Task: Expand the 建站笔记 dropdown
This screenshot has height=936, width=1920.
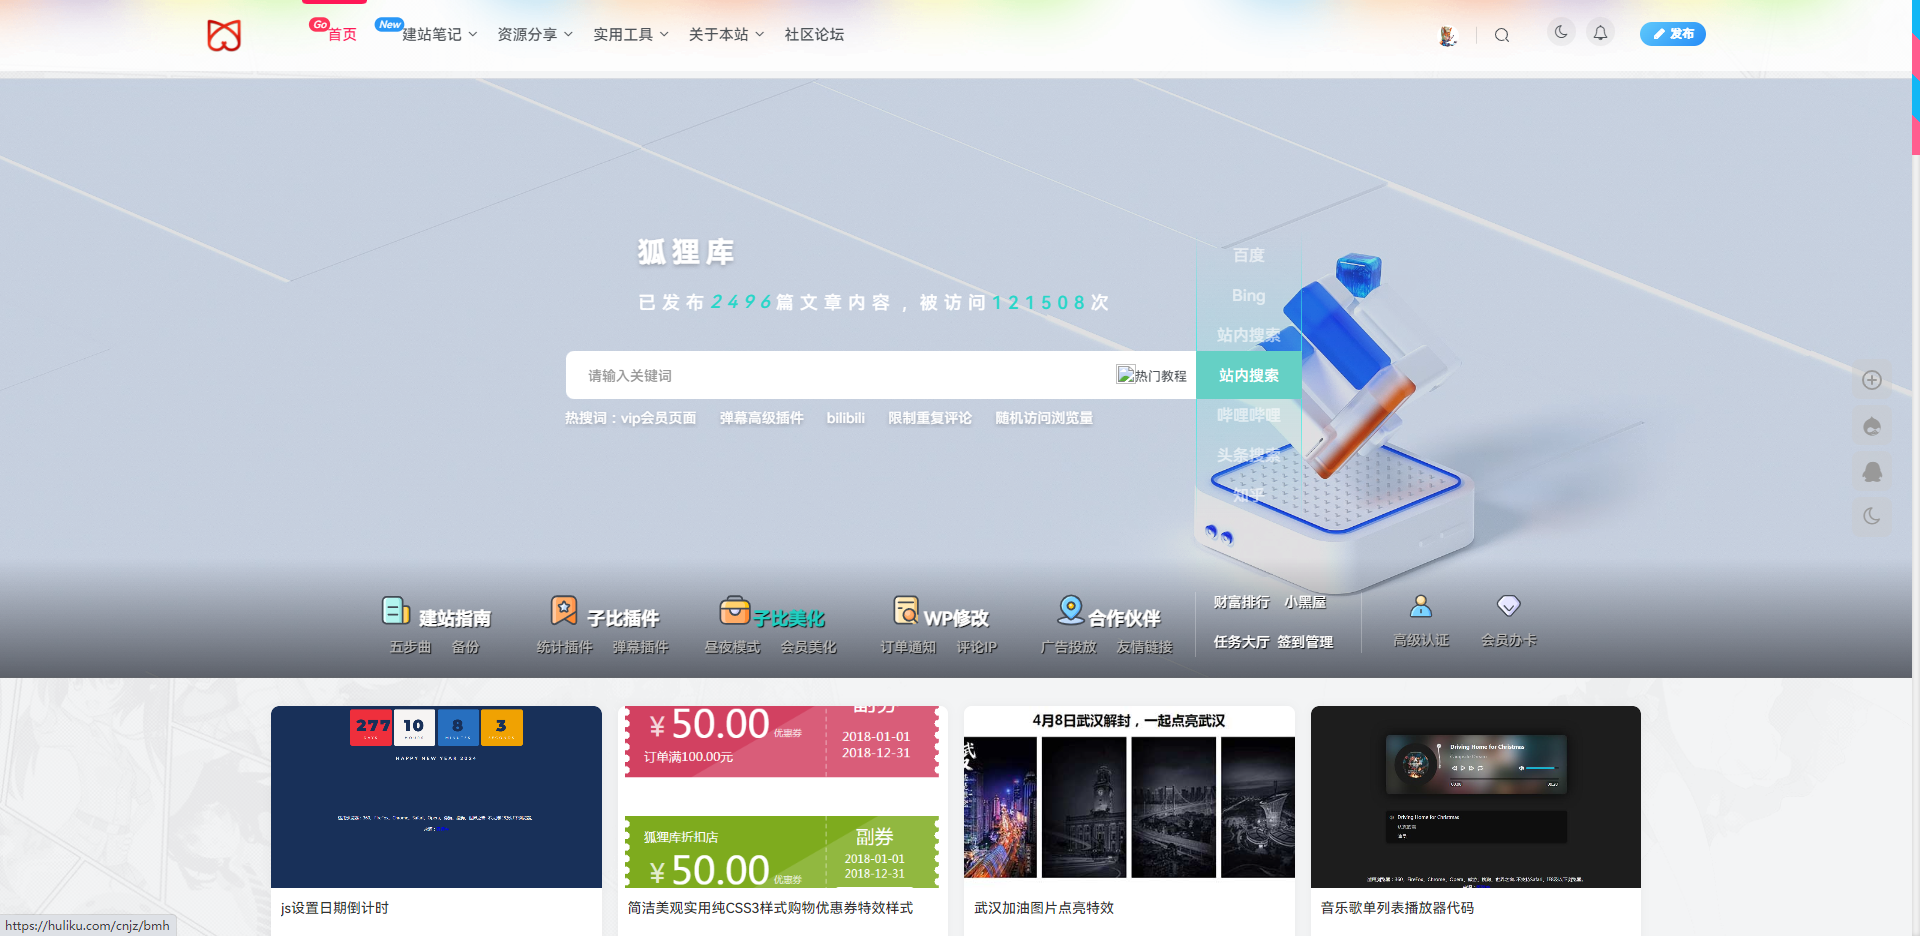Action: click(x=430, y=34)
